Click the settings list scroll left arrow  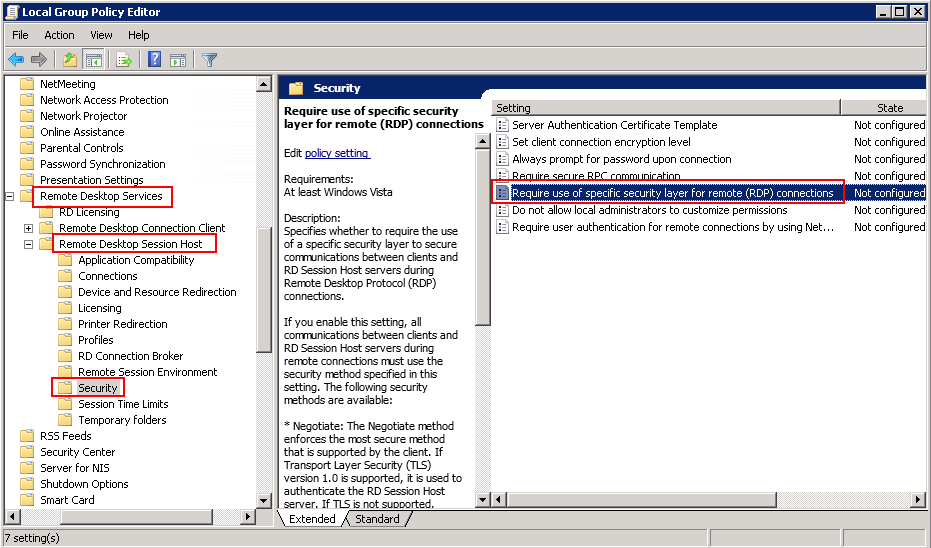[x=499, y=500]
